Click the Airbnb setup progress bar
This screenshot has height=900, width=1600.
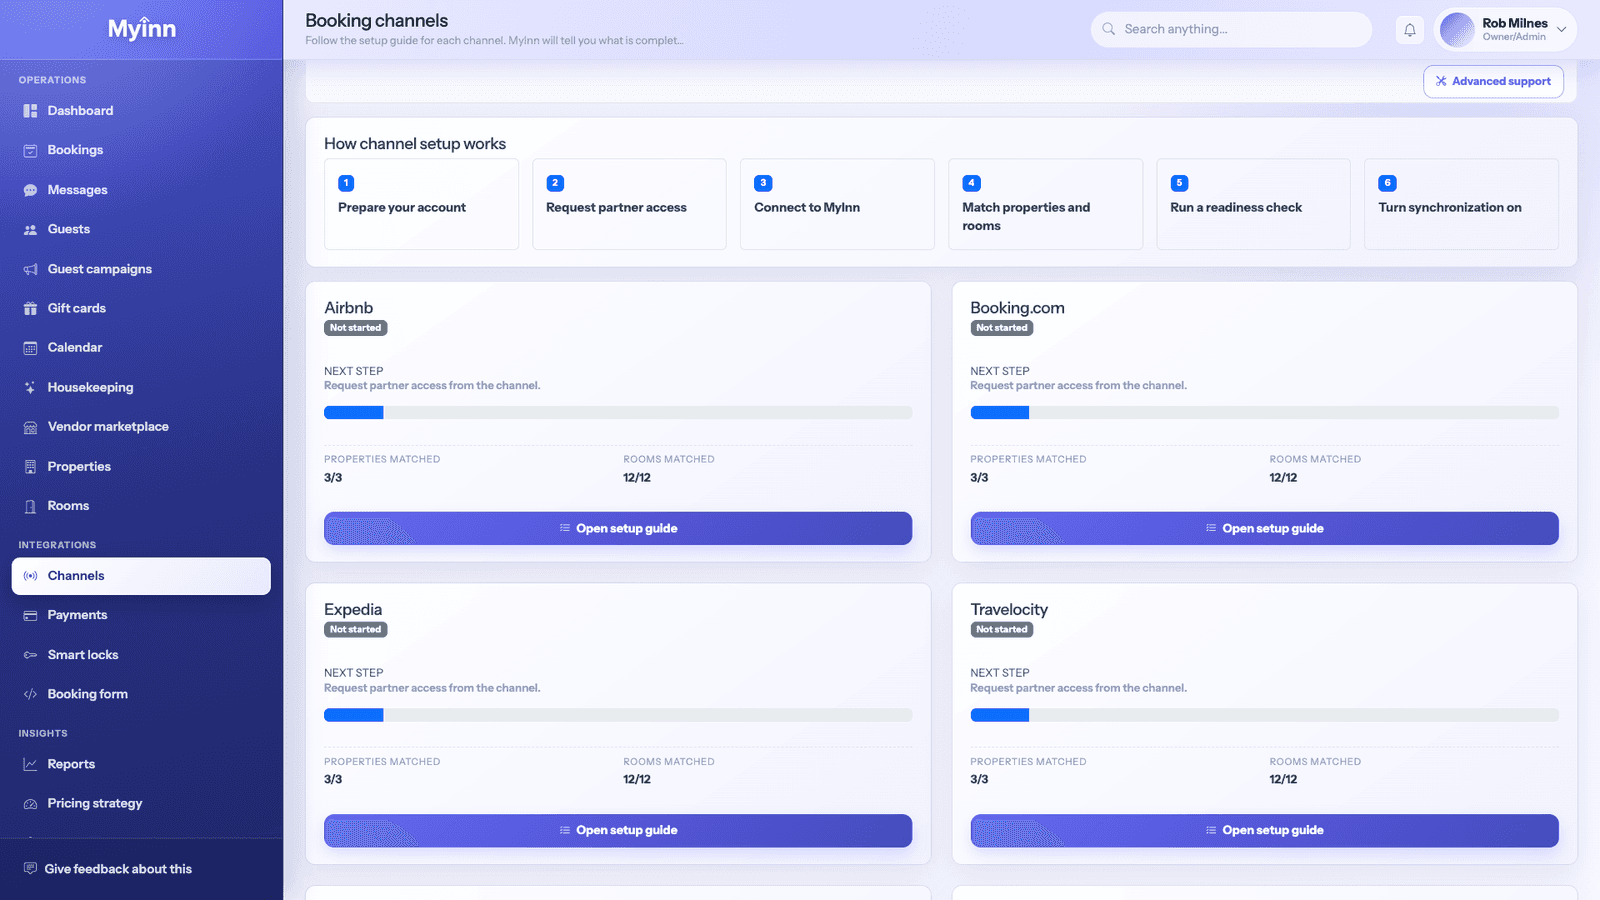(618, 412)
